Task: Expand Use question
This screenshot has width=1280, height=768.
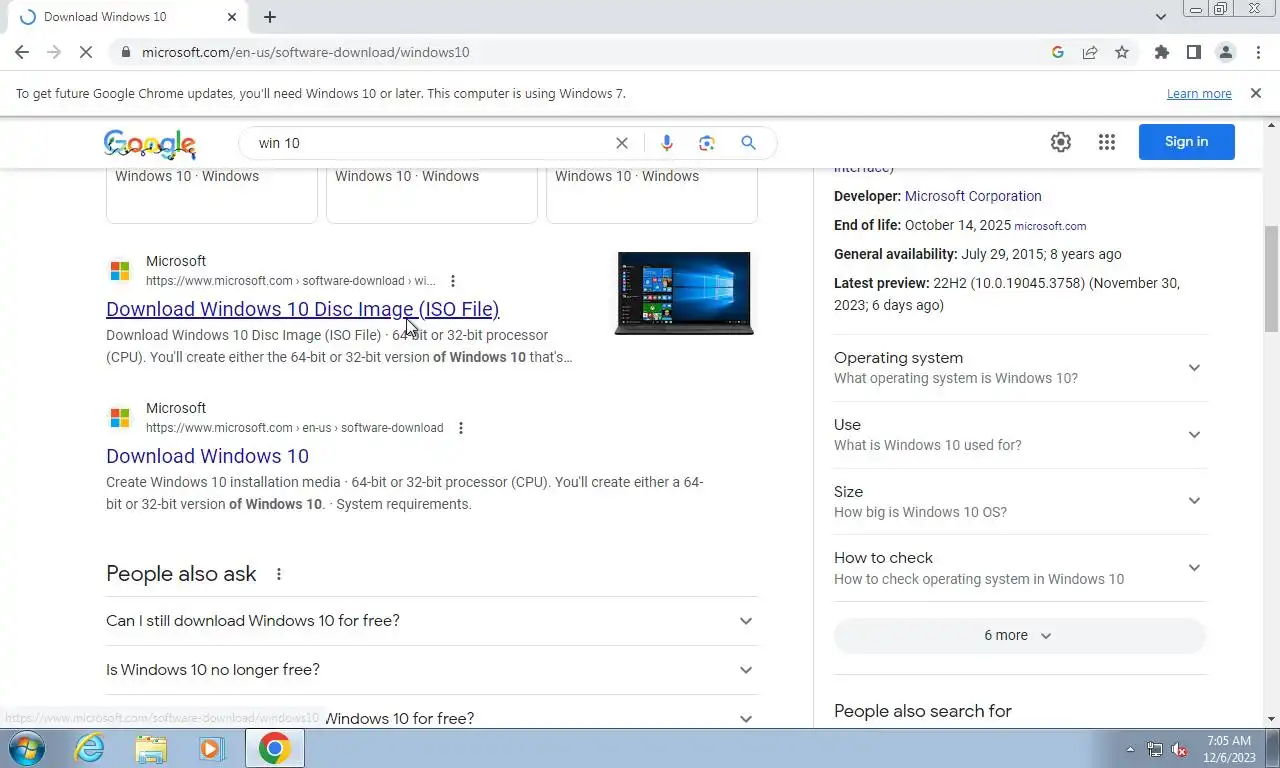Action: click(1020, 435)
